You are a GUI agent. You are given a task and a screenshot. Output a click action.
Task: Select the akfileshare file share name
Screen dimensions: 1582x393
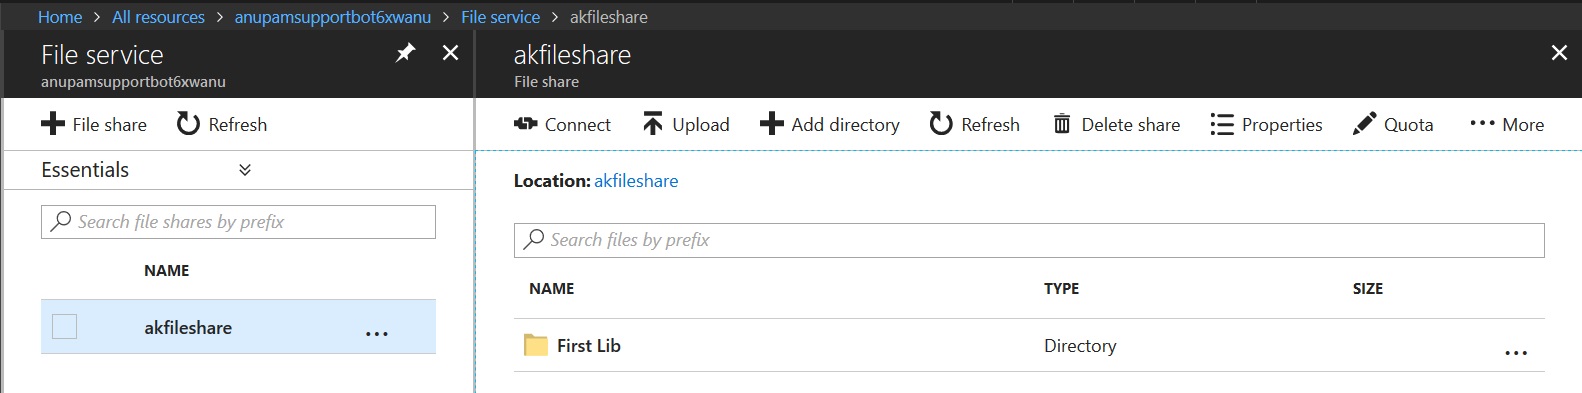tap(188, 327)
